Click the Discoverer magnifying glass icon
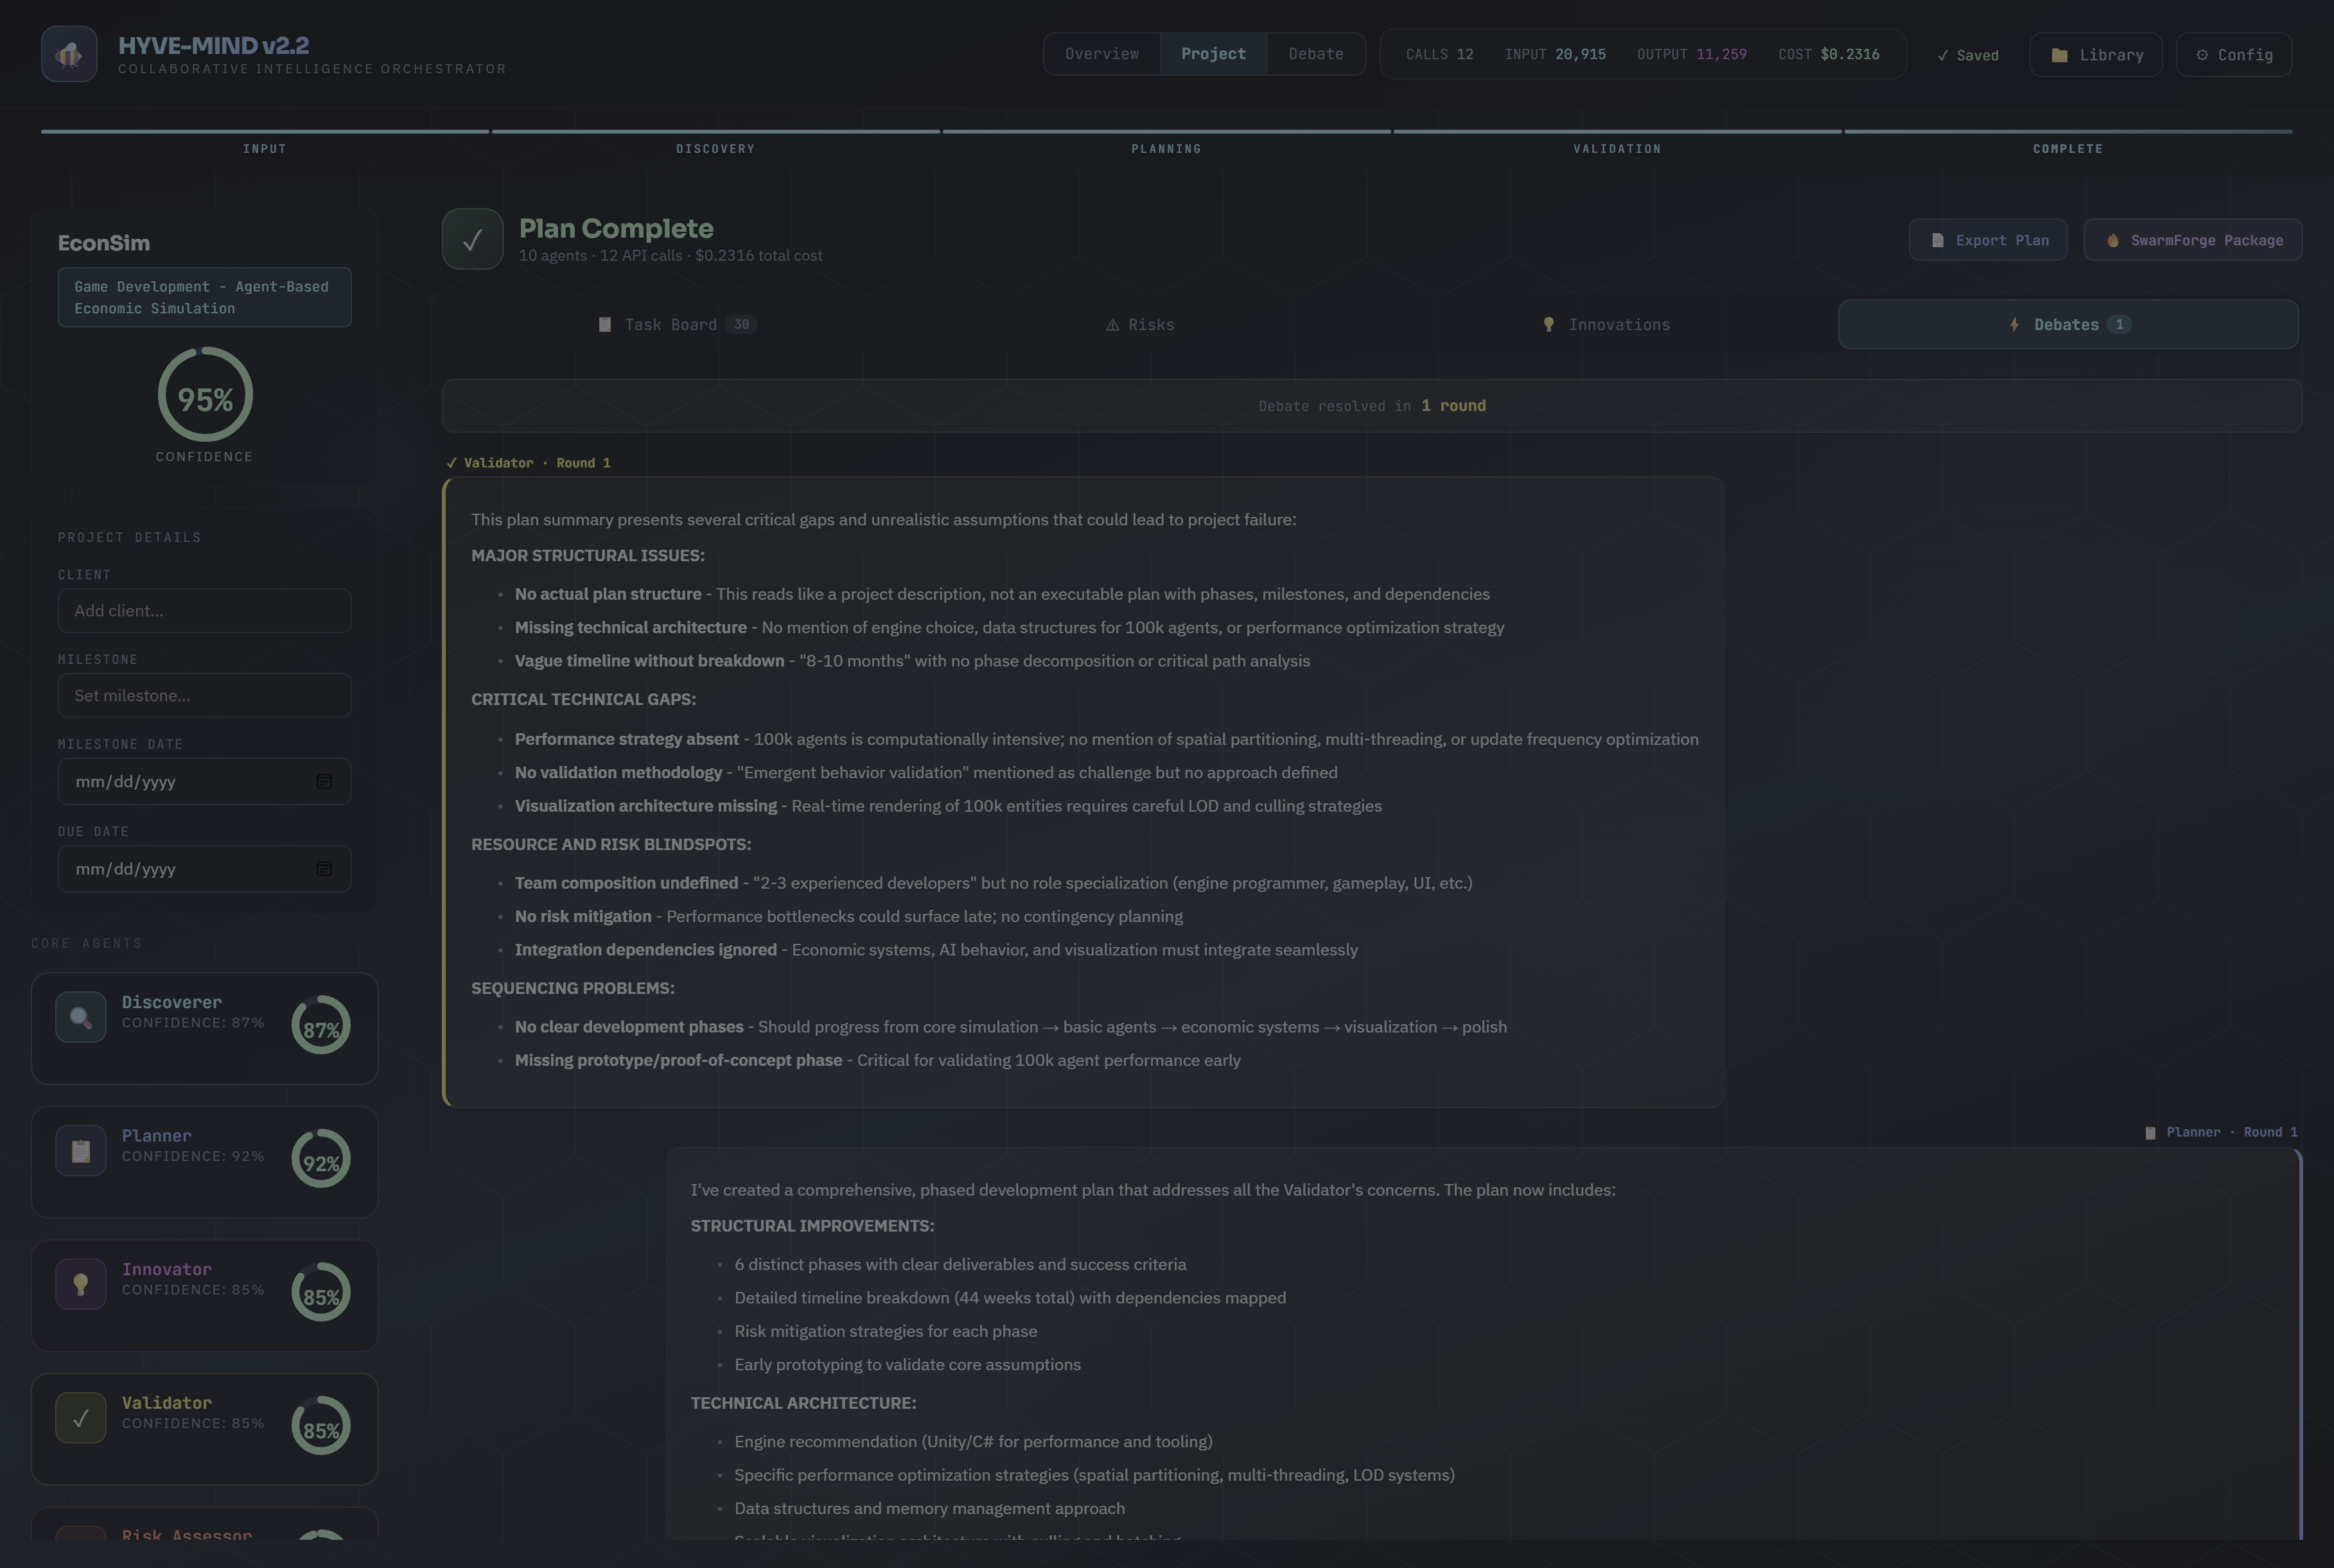Viewport: 2334px width, 1568px height. tap(81, 1017)
